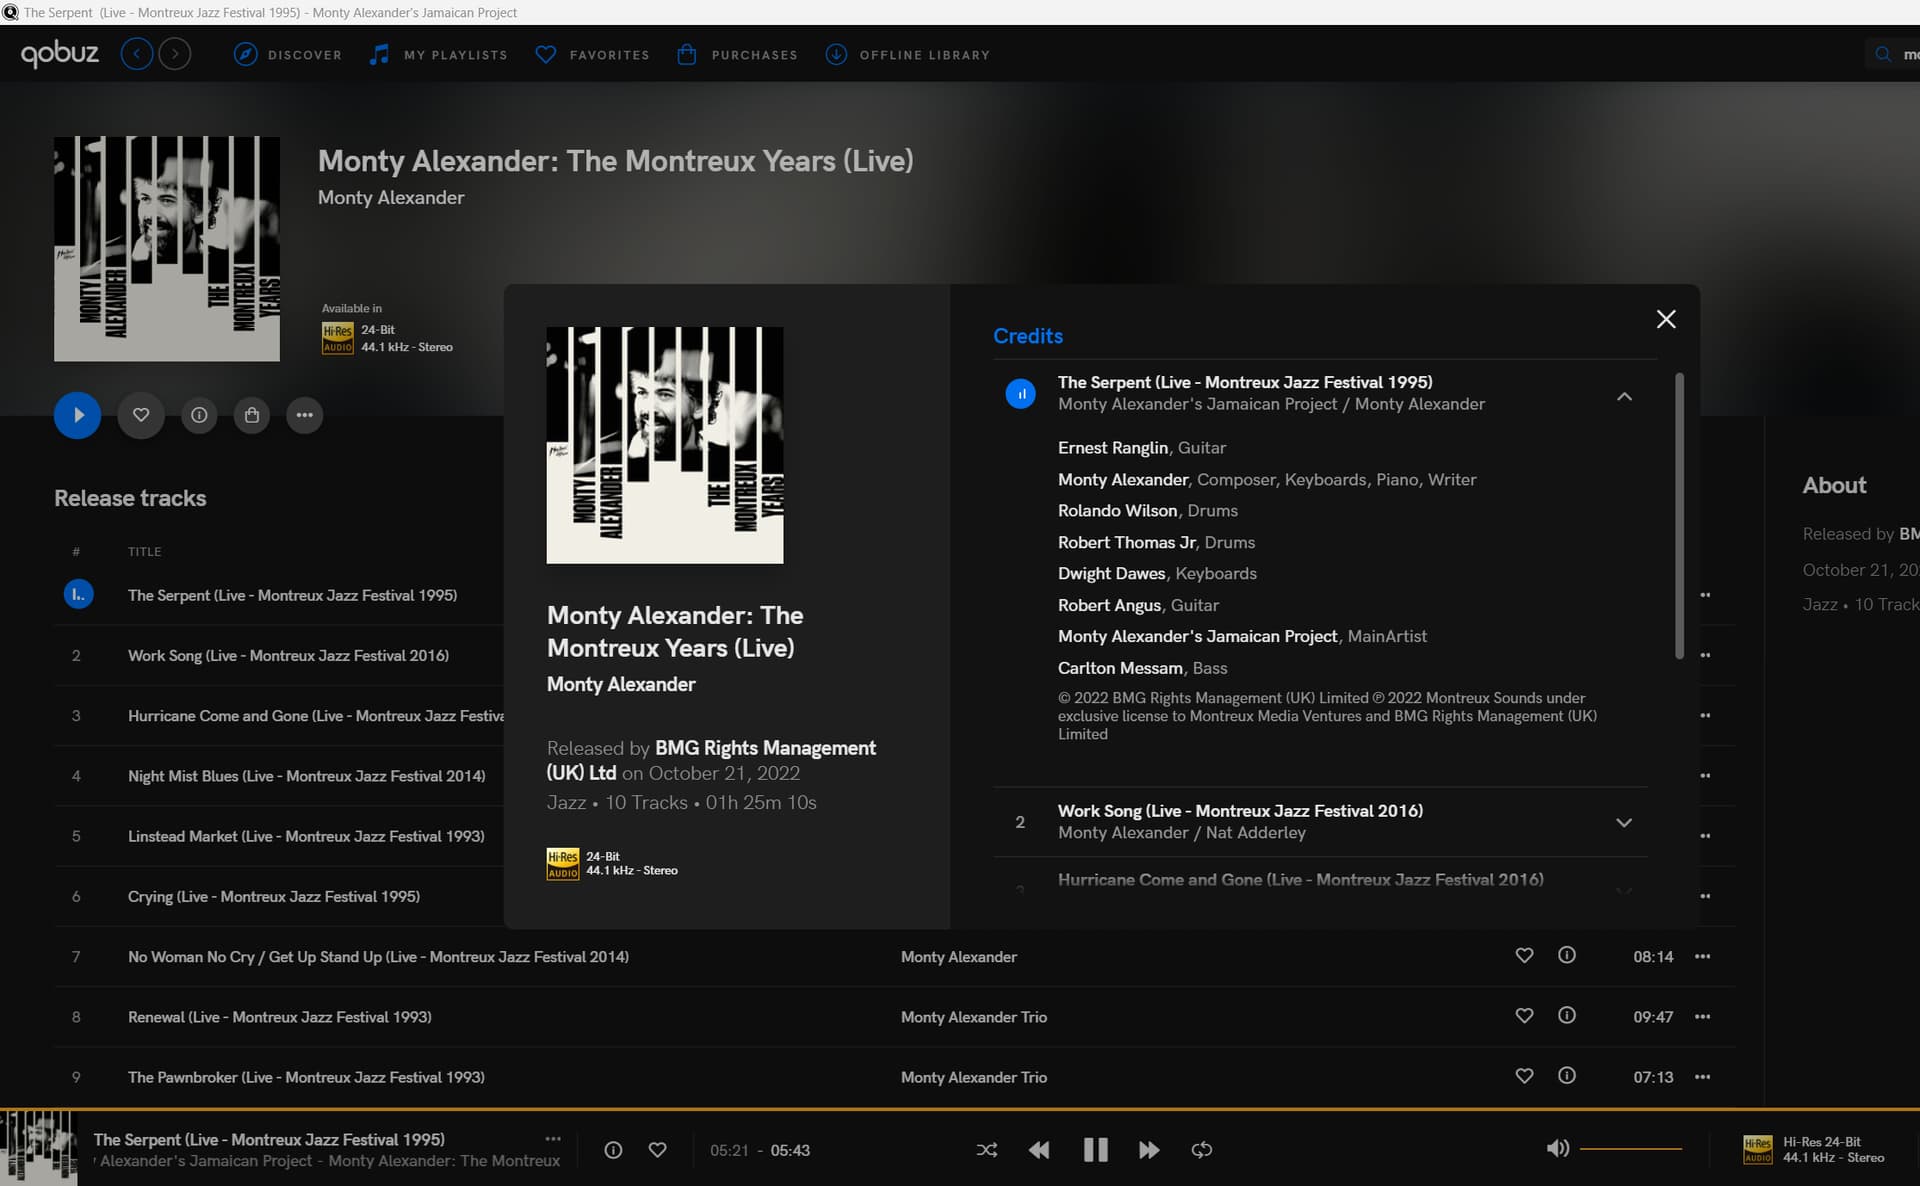This screenshot has height=1186, width=1920.
Task: Open My Playlists
Action: (438, 55)
